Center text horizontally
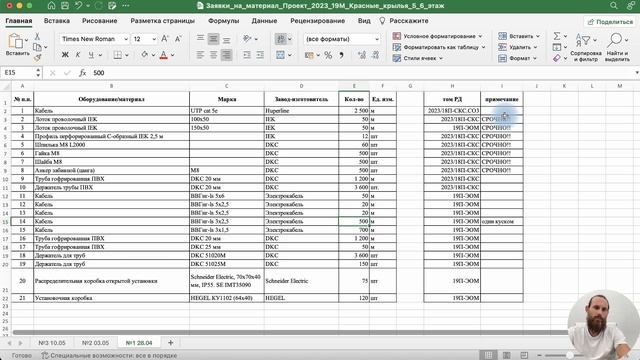This screenshot has height=360, width=640. (x=213, y=55)
